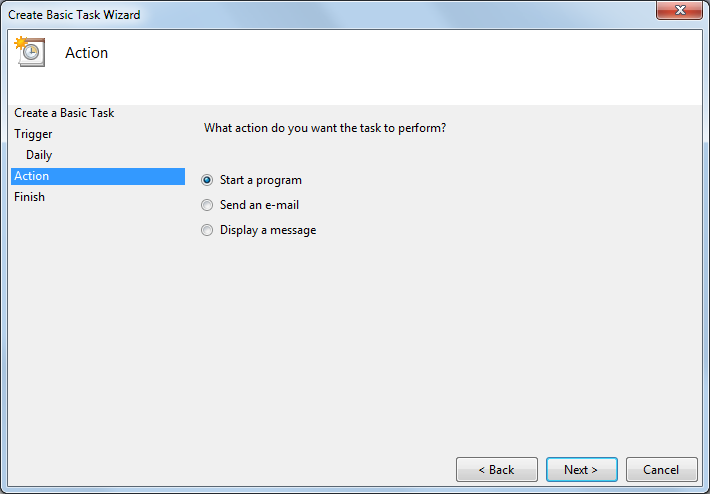Screen dimensions: 710x494
Task: Click the Display a message label text
Action: (268, 230)
